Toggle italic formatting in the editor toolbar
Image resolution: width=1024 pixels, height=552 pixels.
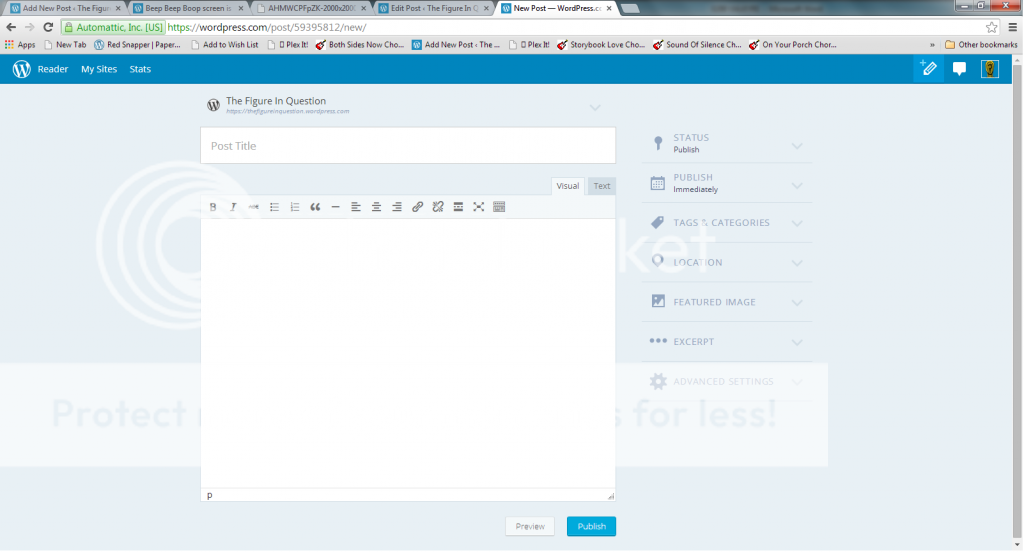pos(233,207)
